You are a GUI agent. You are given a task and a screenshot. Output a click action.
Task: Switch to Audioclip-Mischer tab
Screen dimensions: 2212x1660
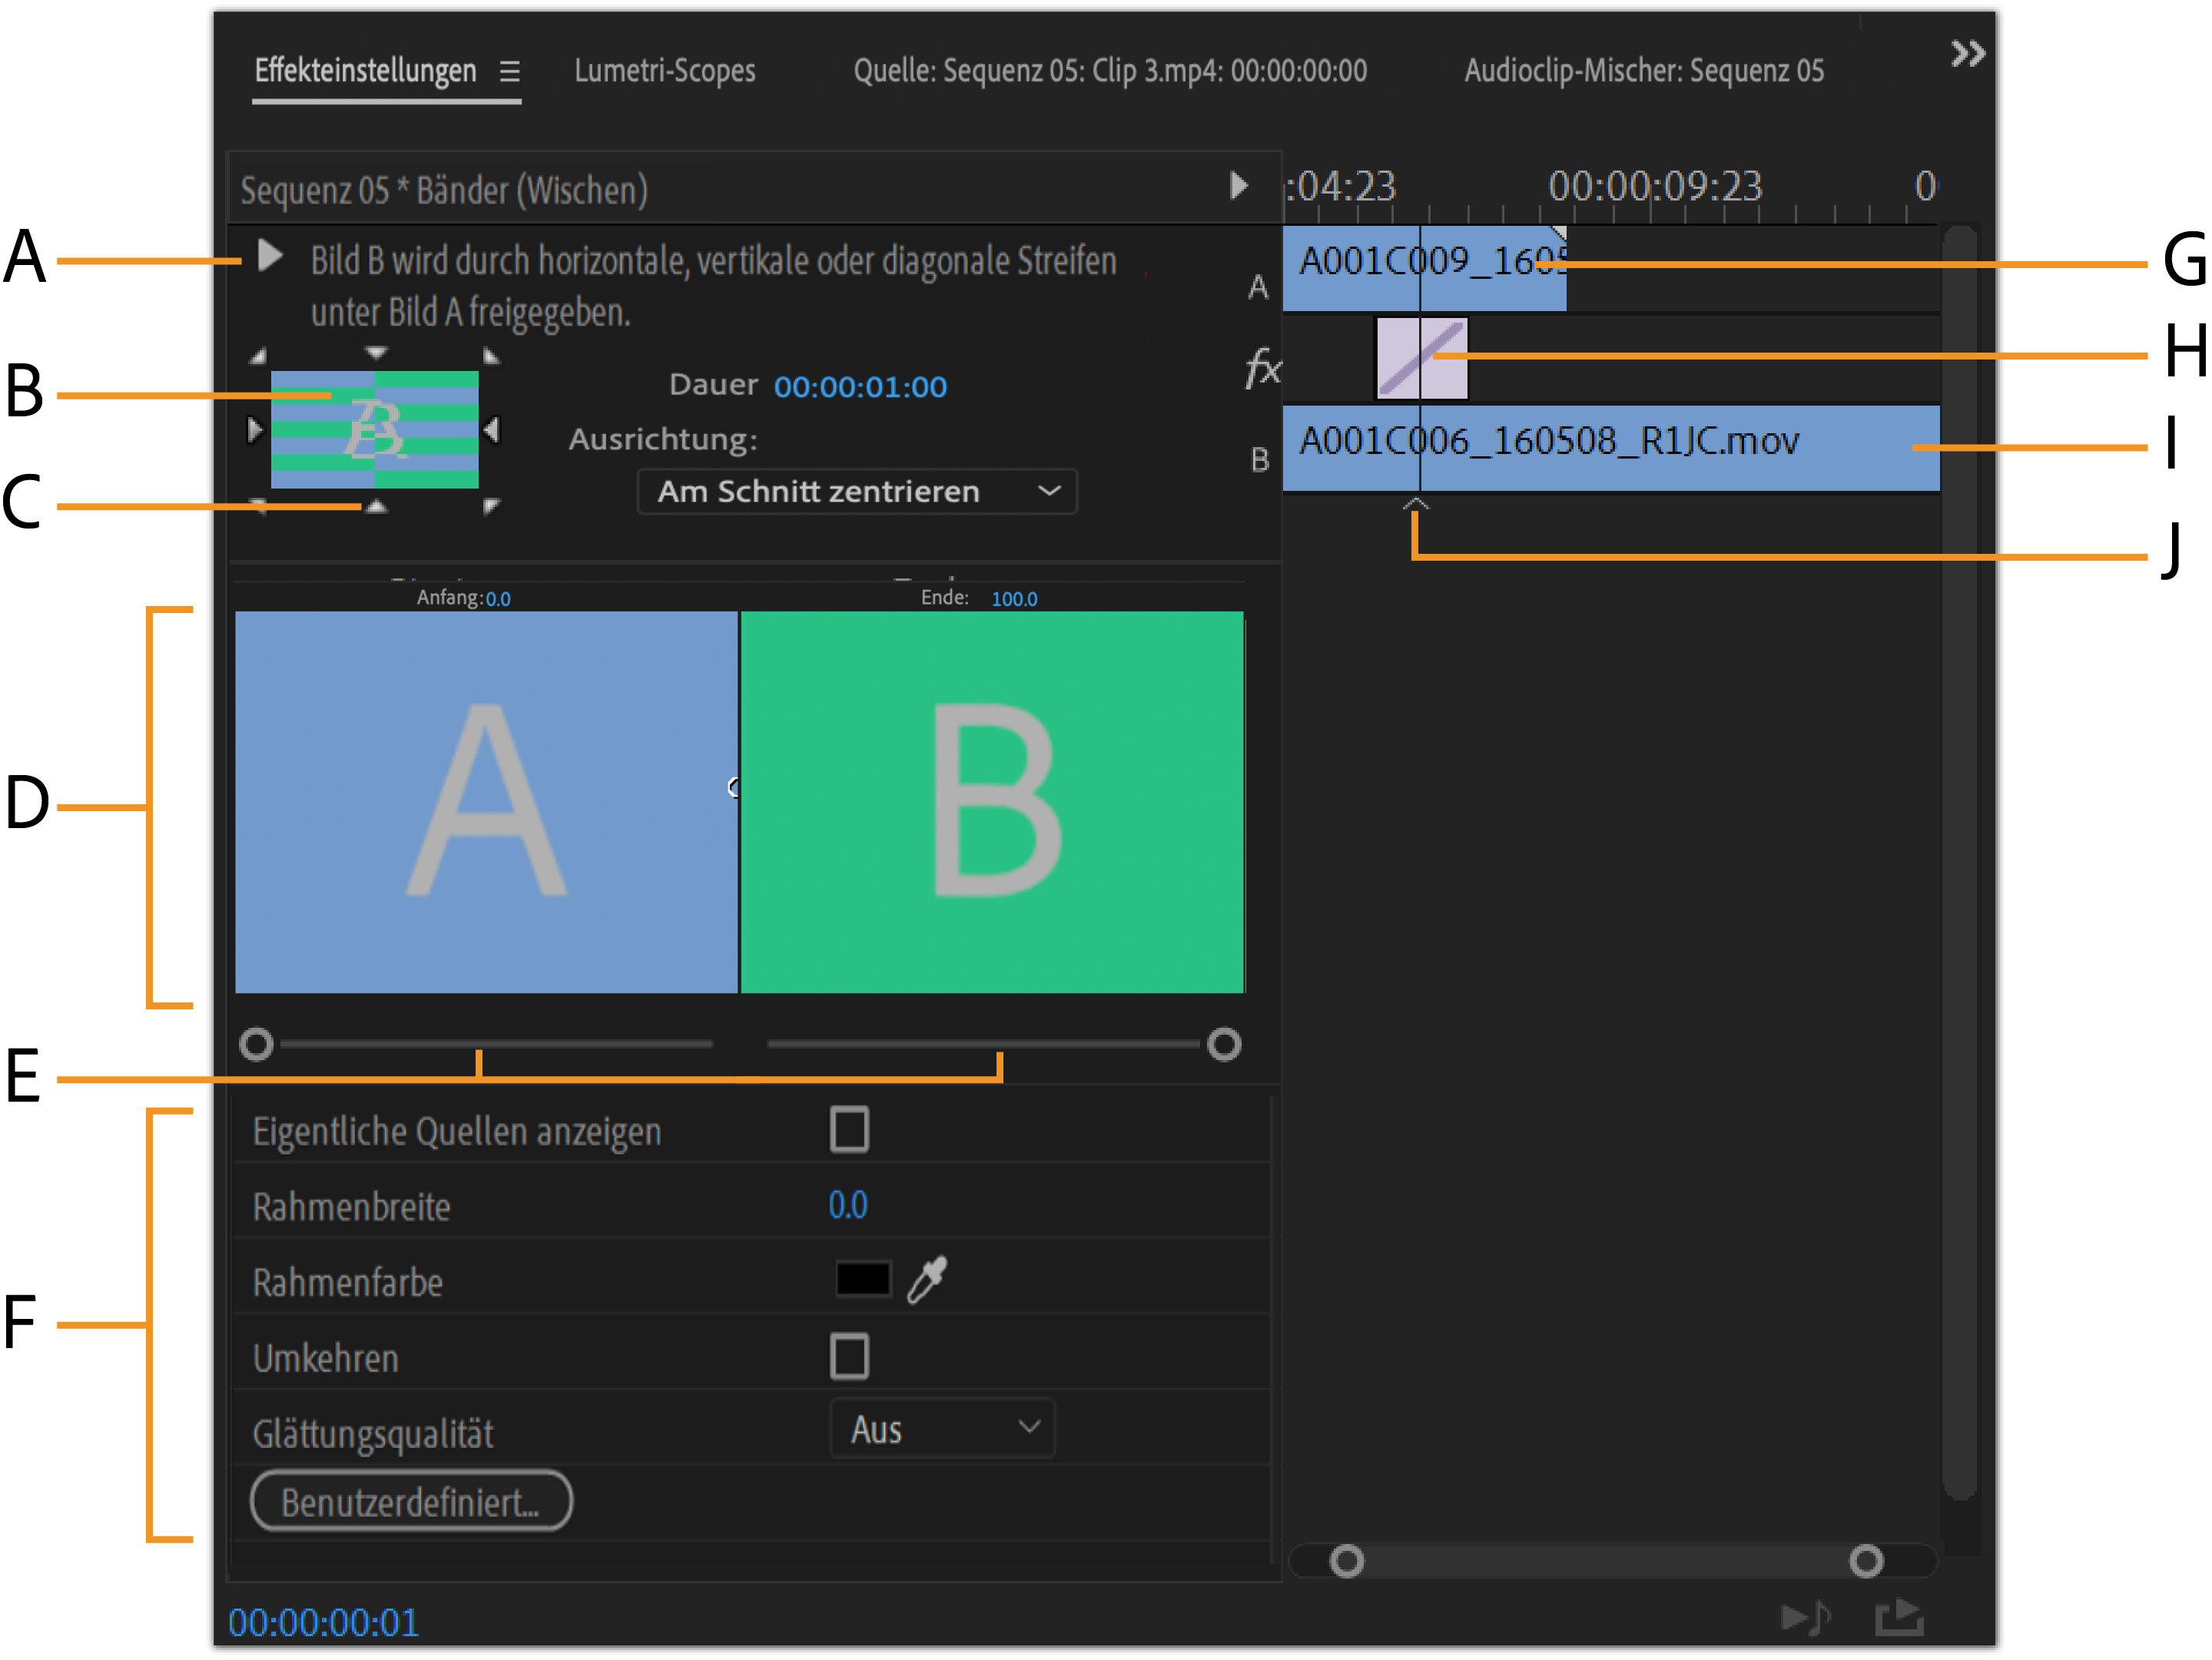click(1643, 71)
